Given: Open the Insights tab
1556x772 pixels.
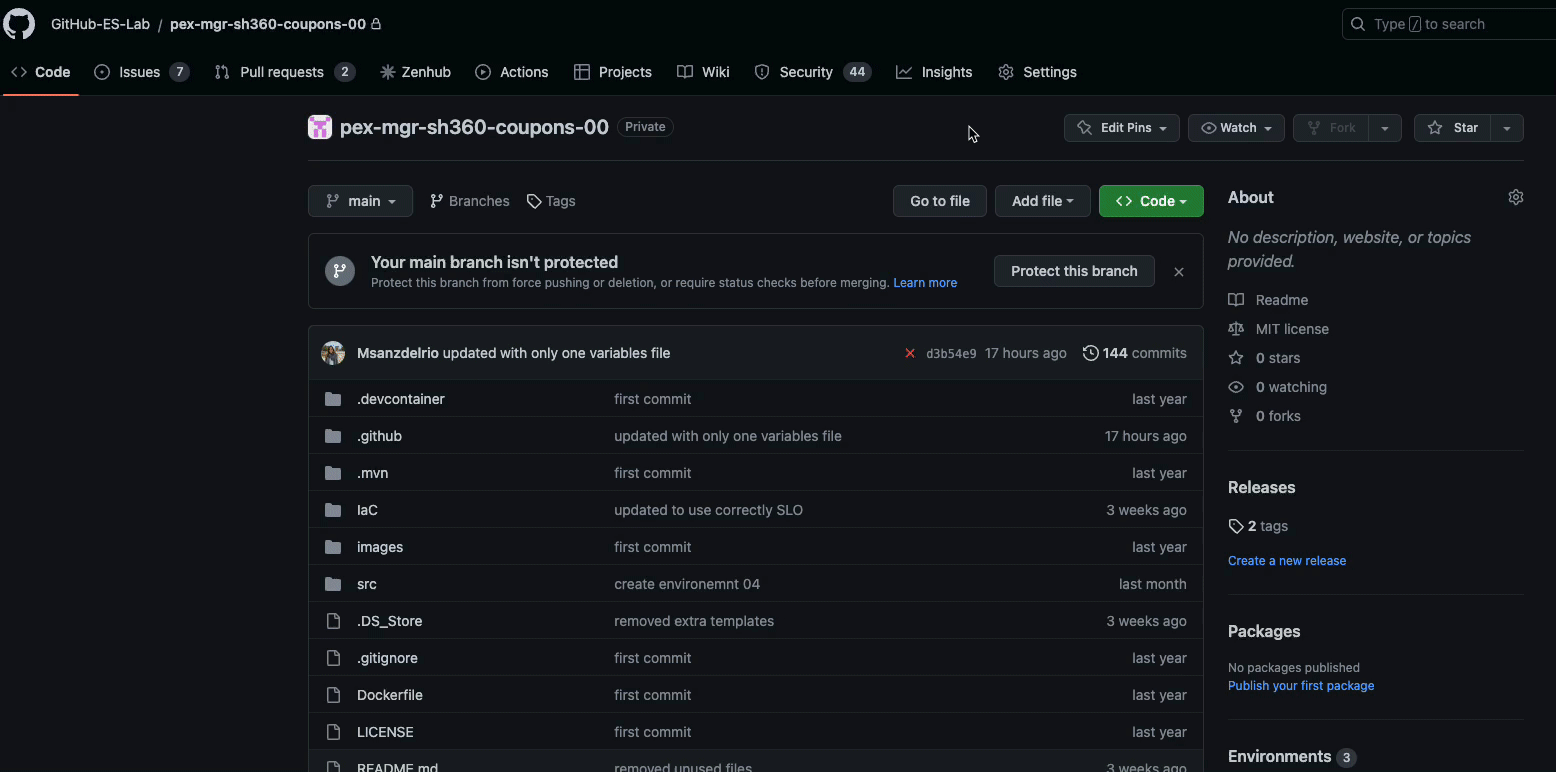Looking at the screenshot, I should [x=934, y=72].
